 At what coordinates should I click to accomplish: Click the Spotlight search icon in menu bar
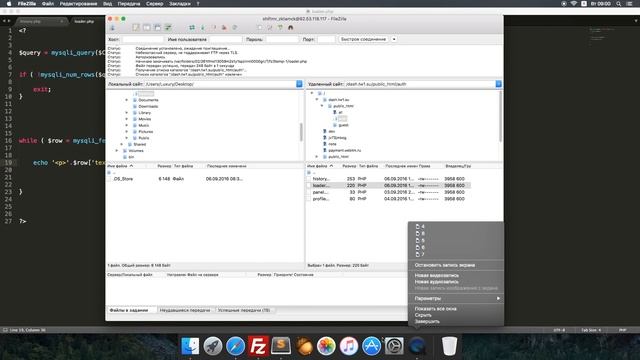click(x=619, y=4)
